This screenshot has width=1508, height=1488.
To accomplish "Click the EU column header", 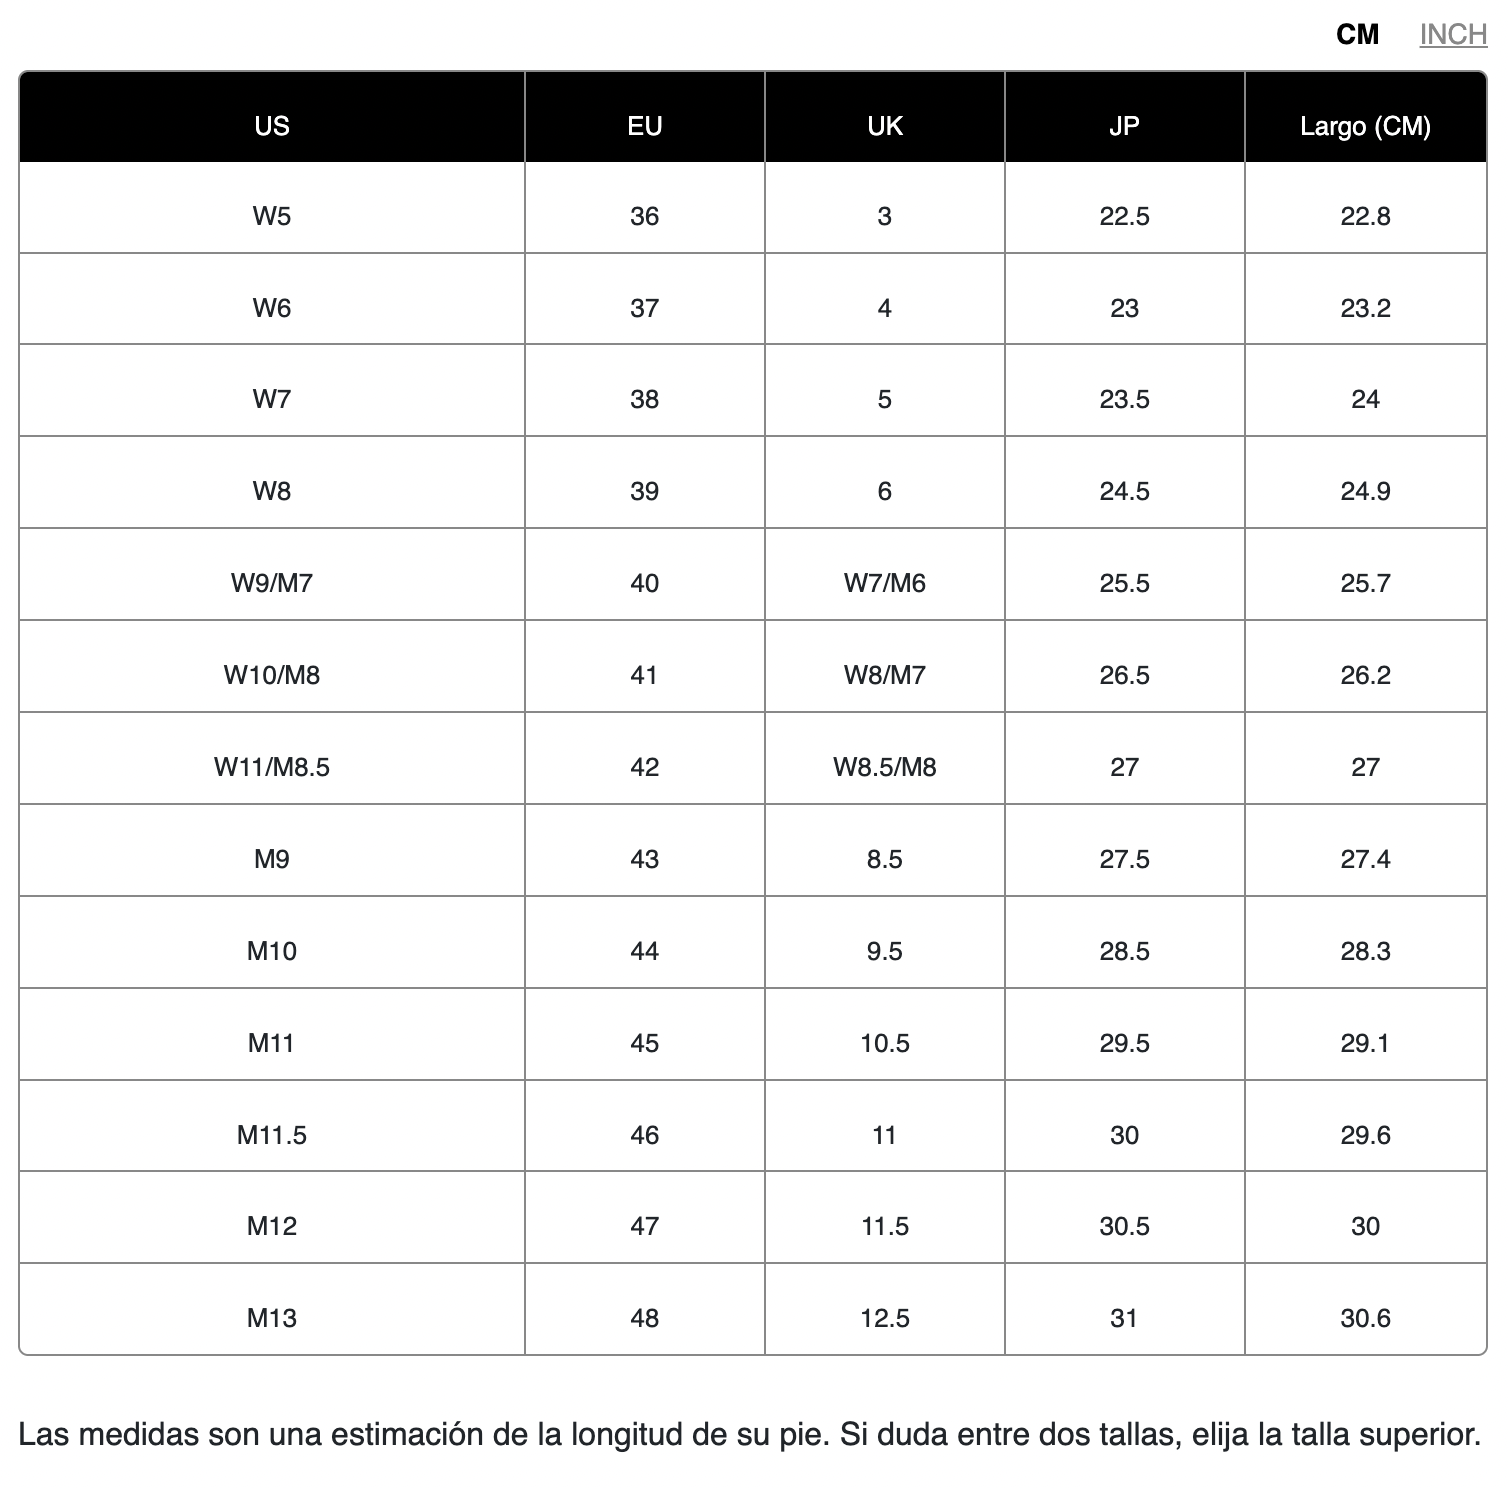I will point(644,126).
